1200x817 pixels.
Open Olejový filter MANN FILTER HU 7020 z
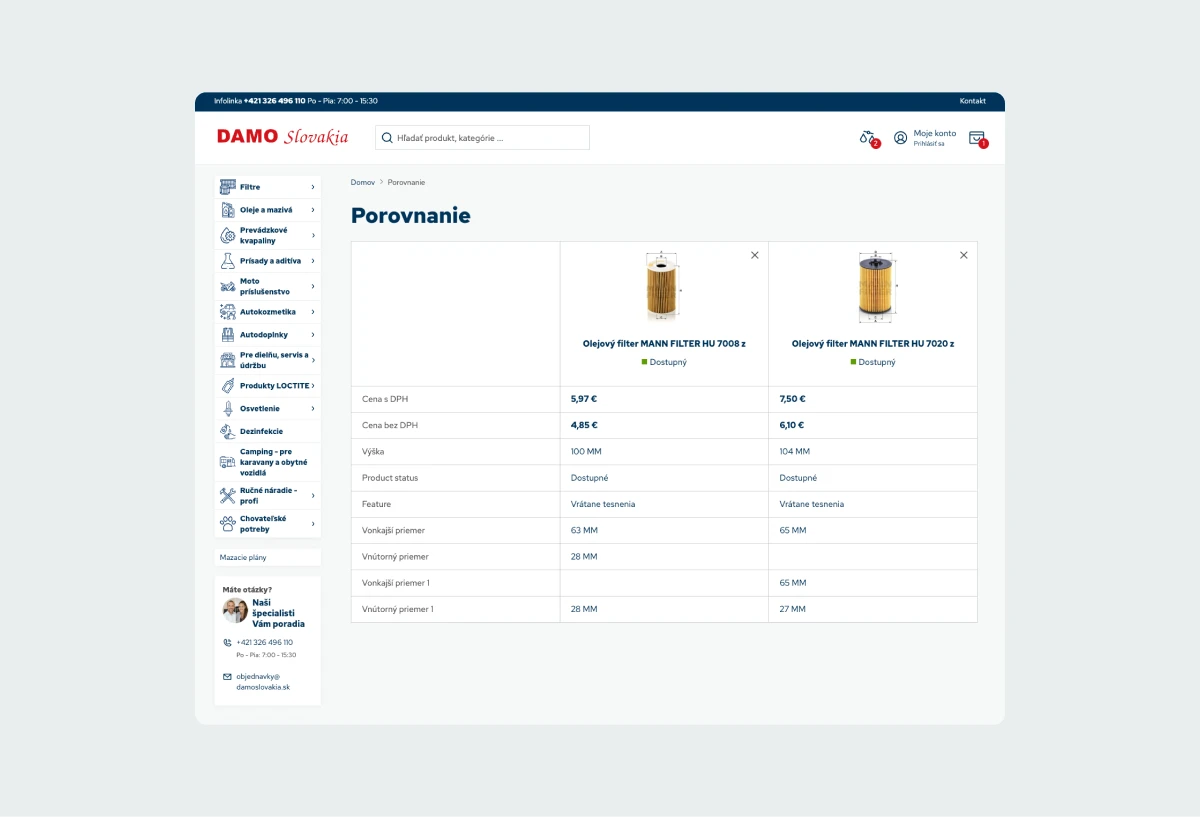873,343
